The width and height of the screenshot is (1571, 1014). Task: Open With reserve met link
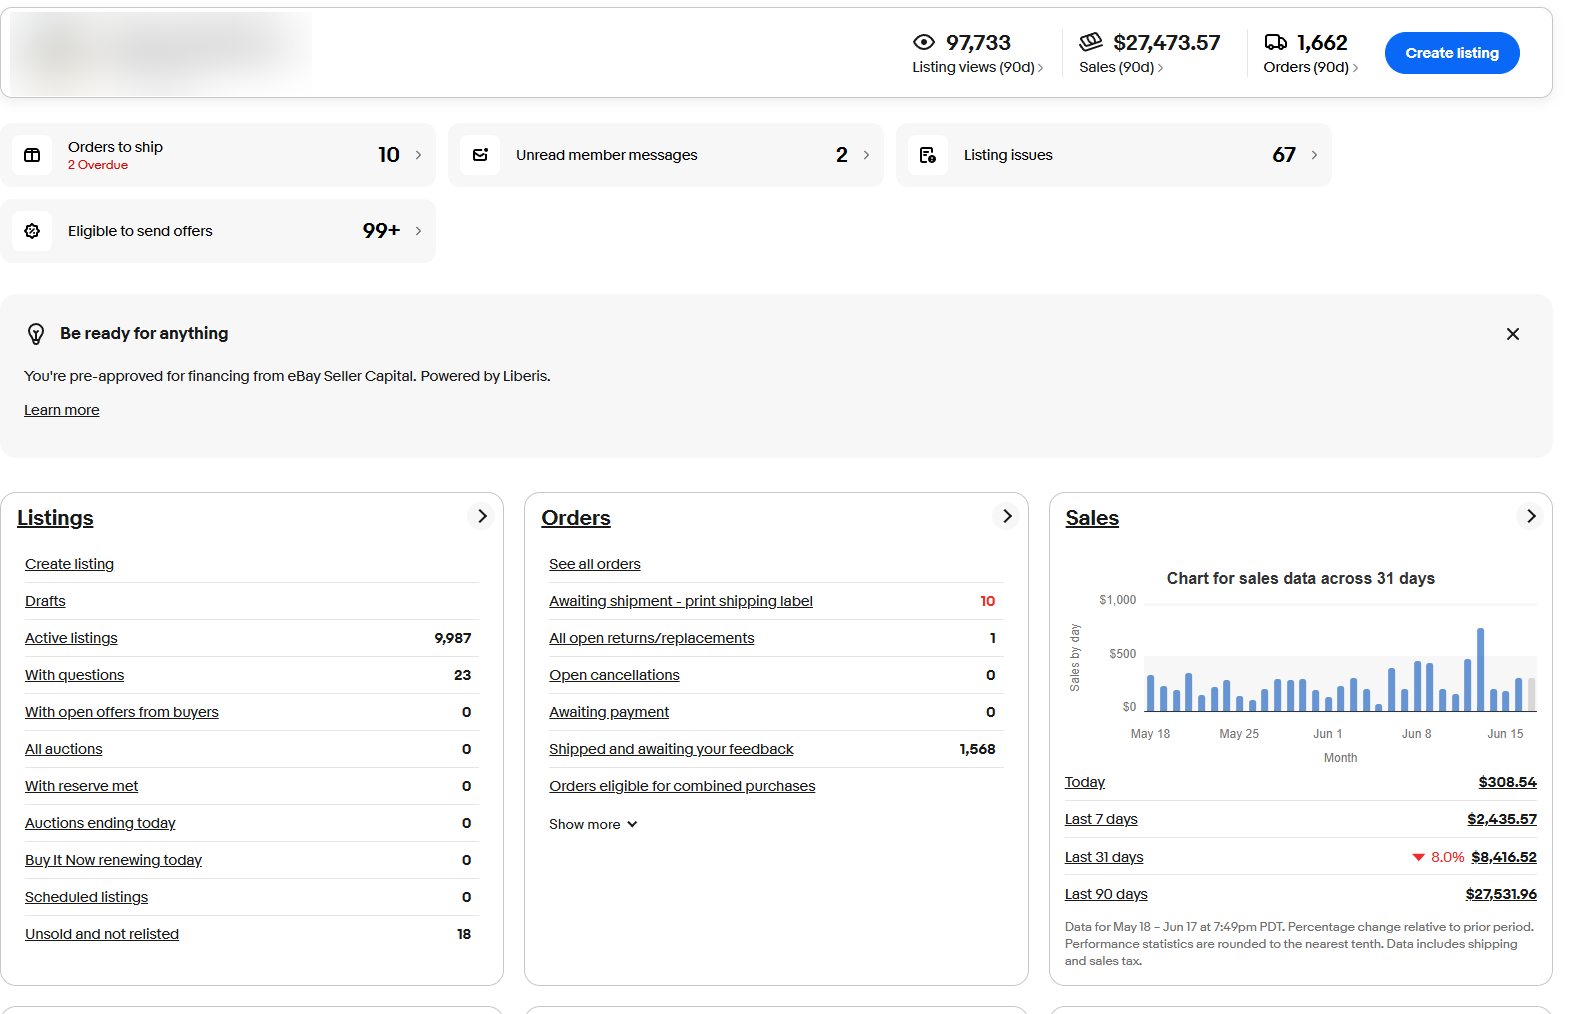click(82, 786)
